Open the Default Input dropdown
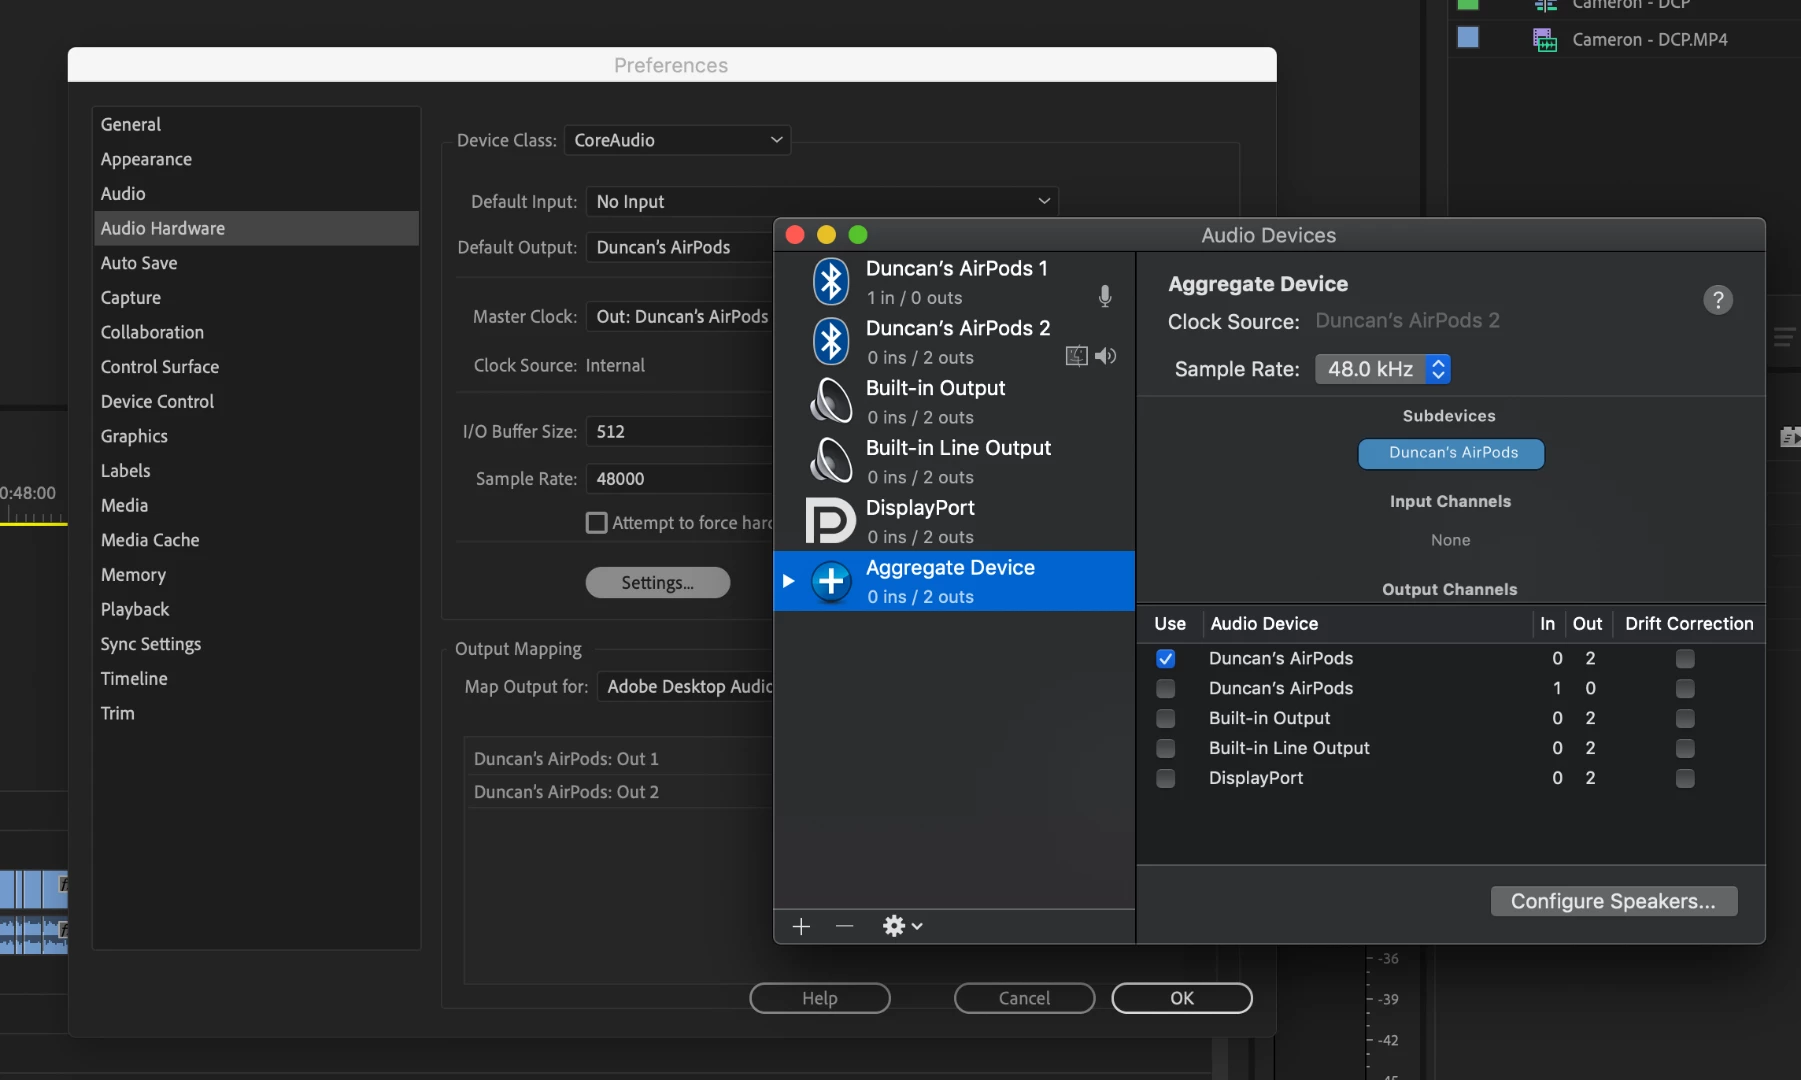 (821, 202)
